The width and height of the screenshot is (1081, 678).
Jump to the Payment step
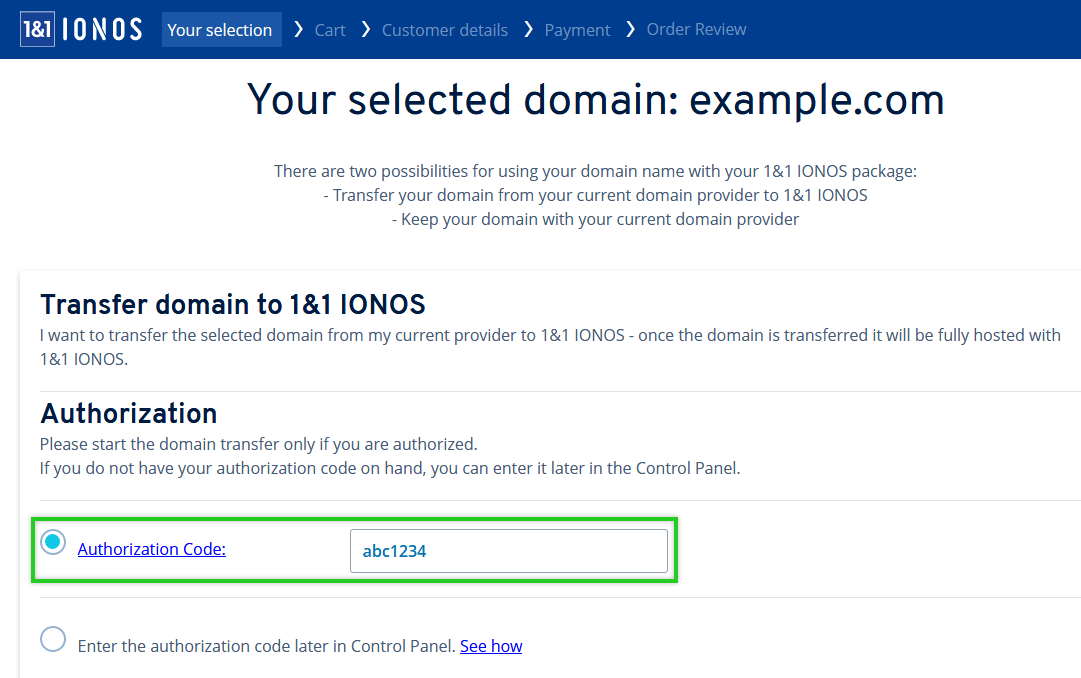tap(577, 30)
